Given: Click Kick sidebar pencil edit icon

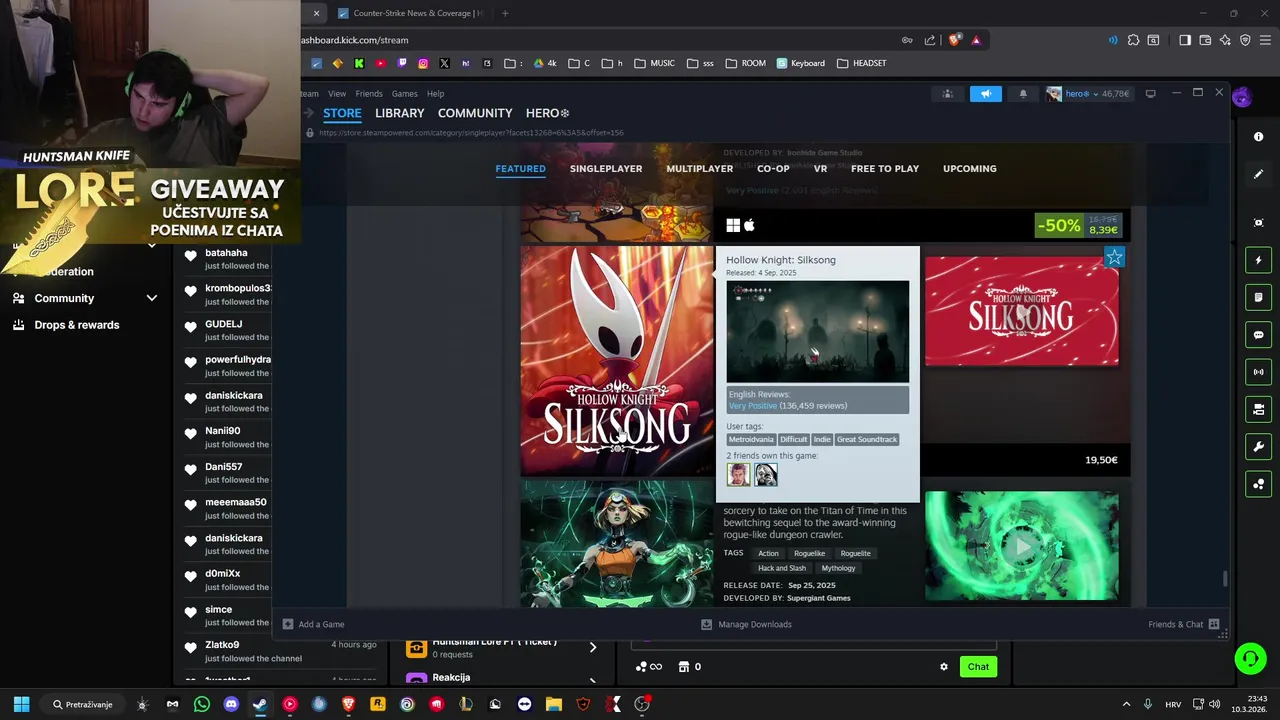Looking at the screenshot, I should point(1258,174).
